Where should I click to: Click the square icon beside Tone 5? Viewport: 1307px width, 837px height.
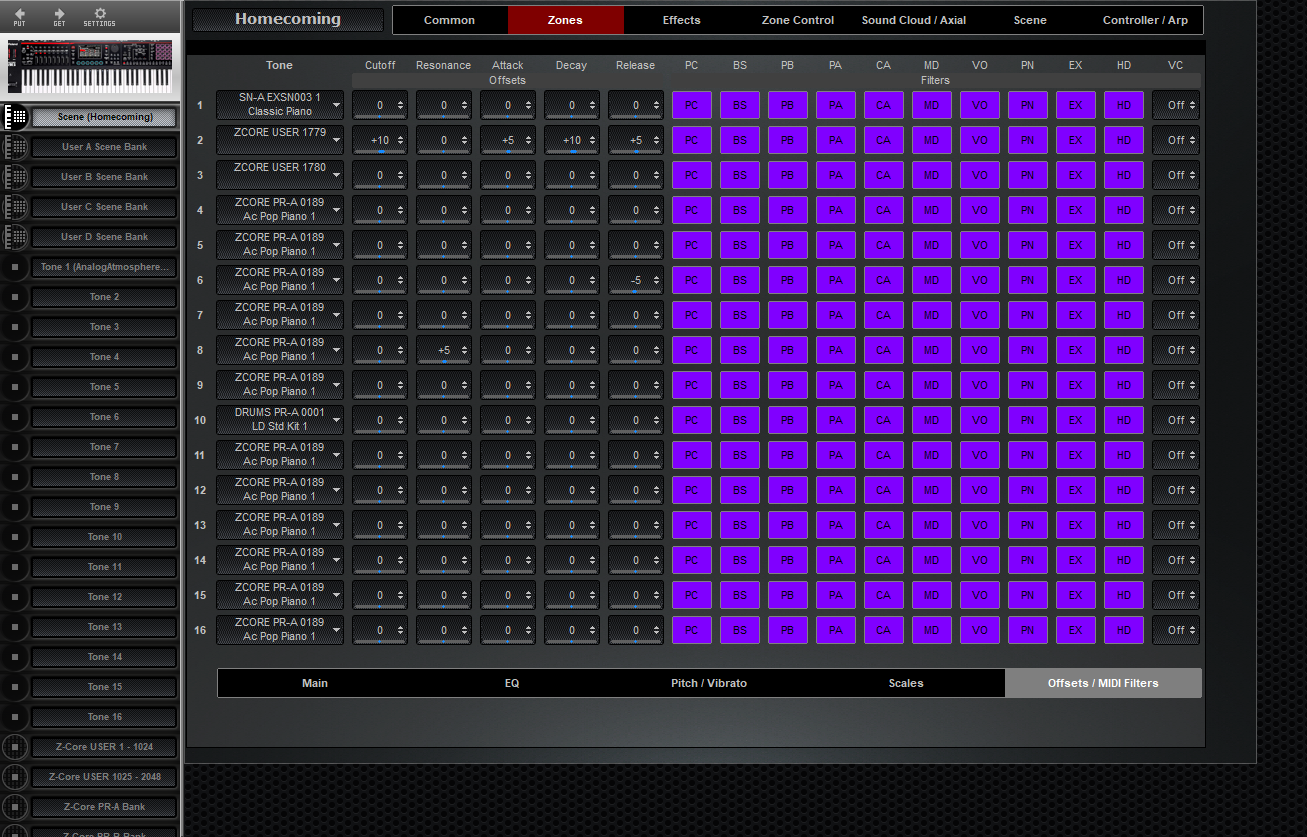point(14,387)
